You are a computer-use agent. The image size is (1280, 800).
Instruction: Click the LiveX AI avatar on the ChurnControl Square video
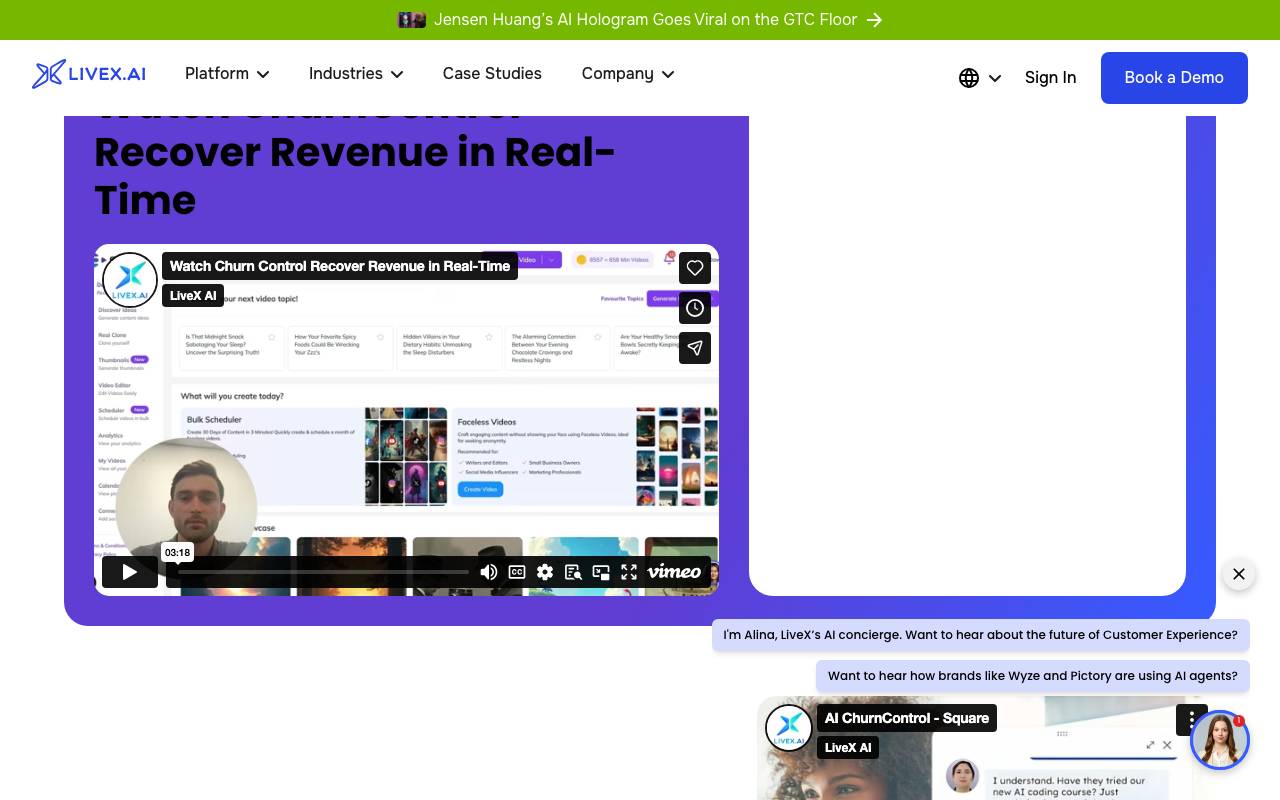pos(789,728)
